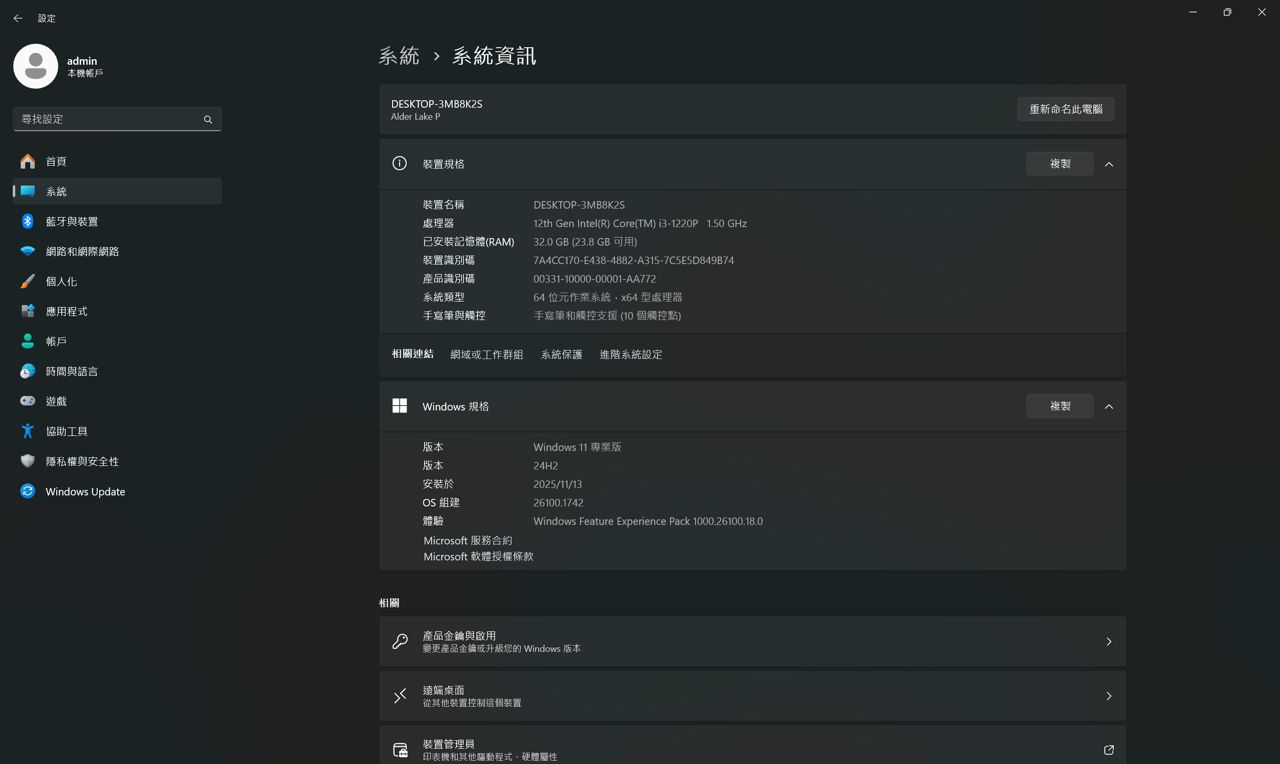Open Gaming (遊戲) controller icon
The height and width of the screenshot is (764, 1280).
tap(28, 401)
